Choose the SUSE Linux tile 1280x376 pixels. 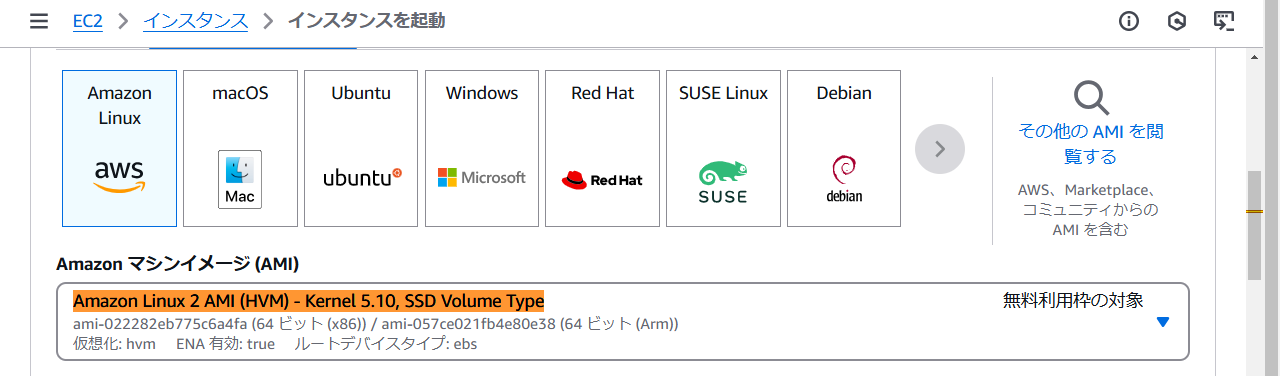724,149
